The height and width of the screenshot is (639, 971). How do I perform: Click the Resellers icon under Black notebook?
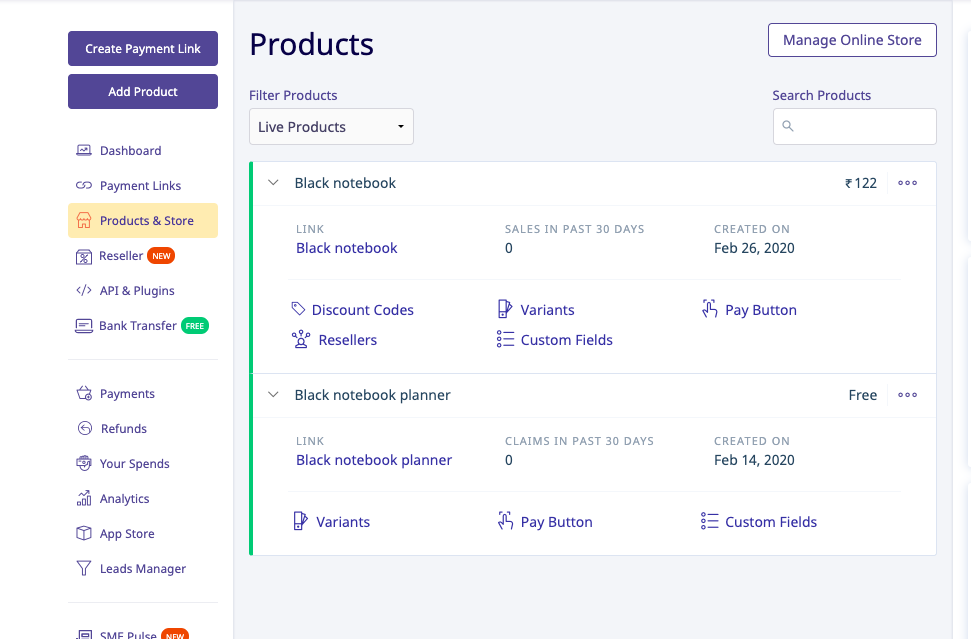[301, 340]
